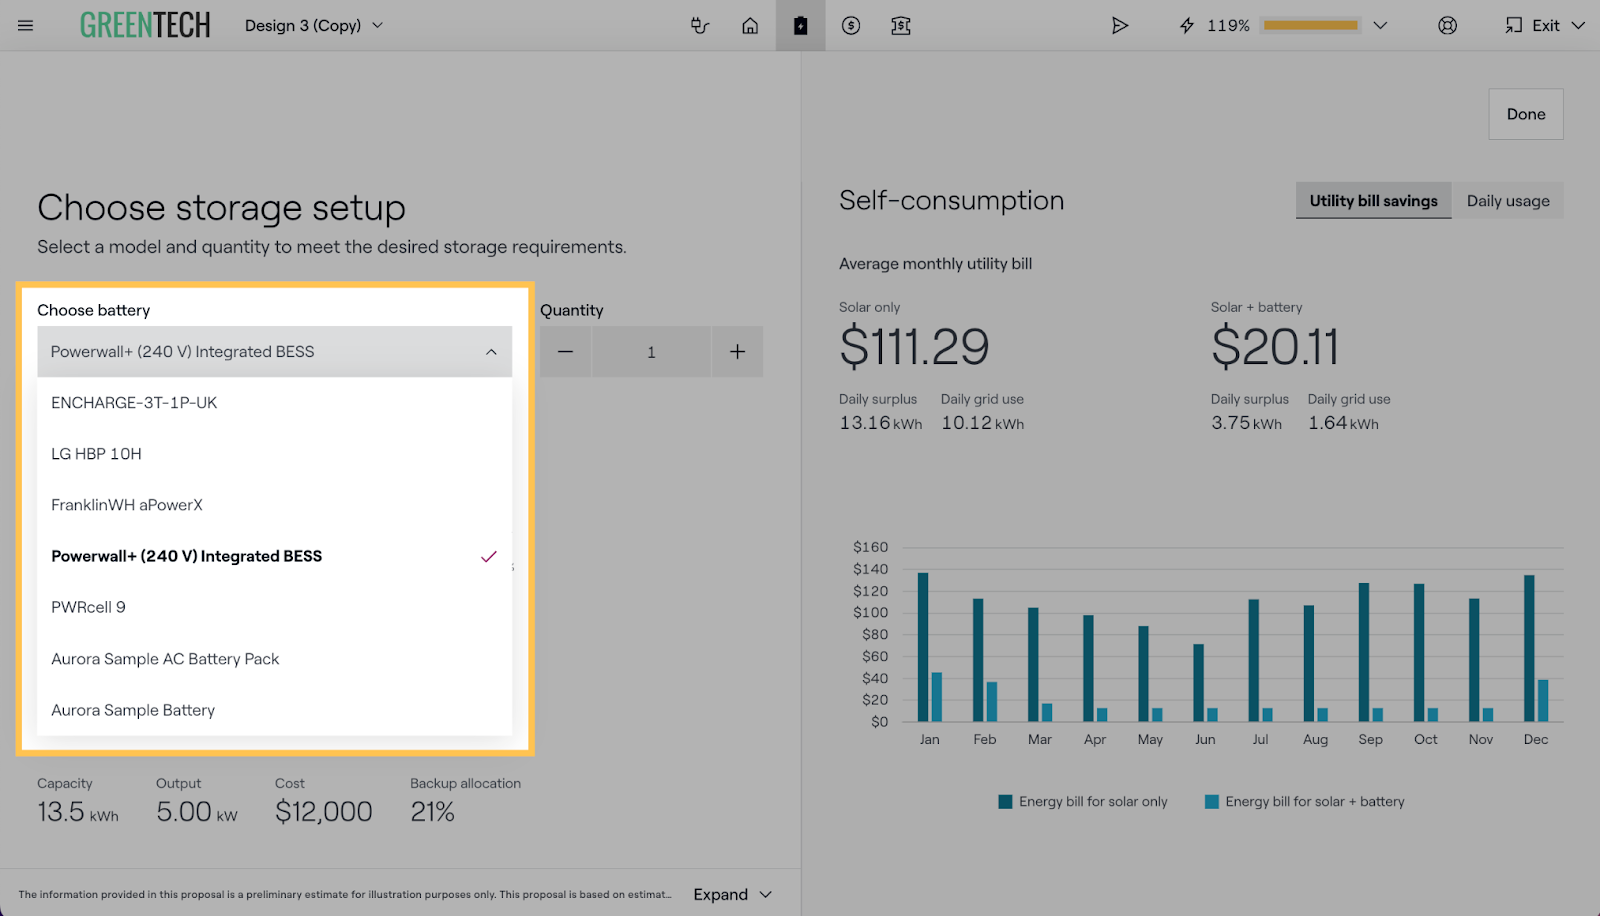Switch to Daily usage tab
The height and width of the screenshot is (916, 1600).
[1508, 201]
